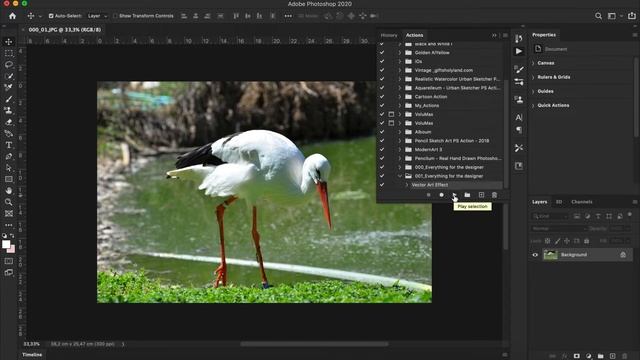The width and height of the screenshot is (640, 360).
Task: Toggle the checkmark for Cartoon Action set
Action: 382,97
